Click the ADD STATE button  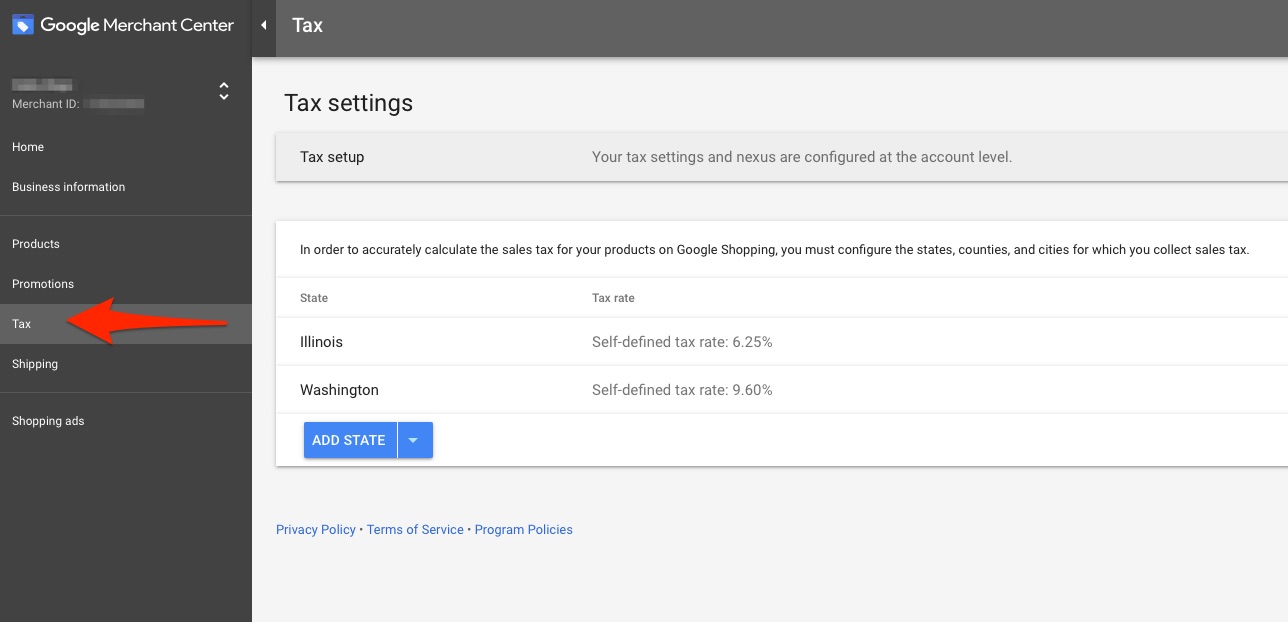pos(348,440)
